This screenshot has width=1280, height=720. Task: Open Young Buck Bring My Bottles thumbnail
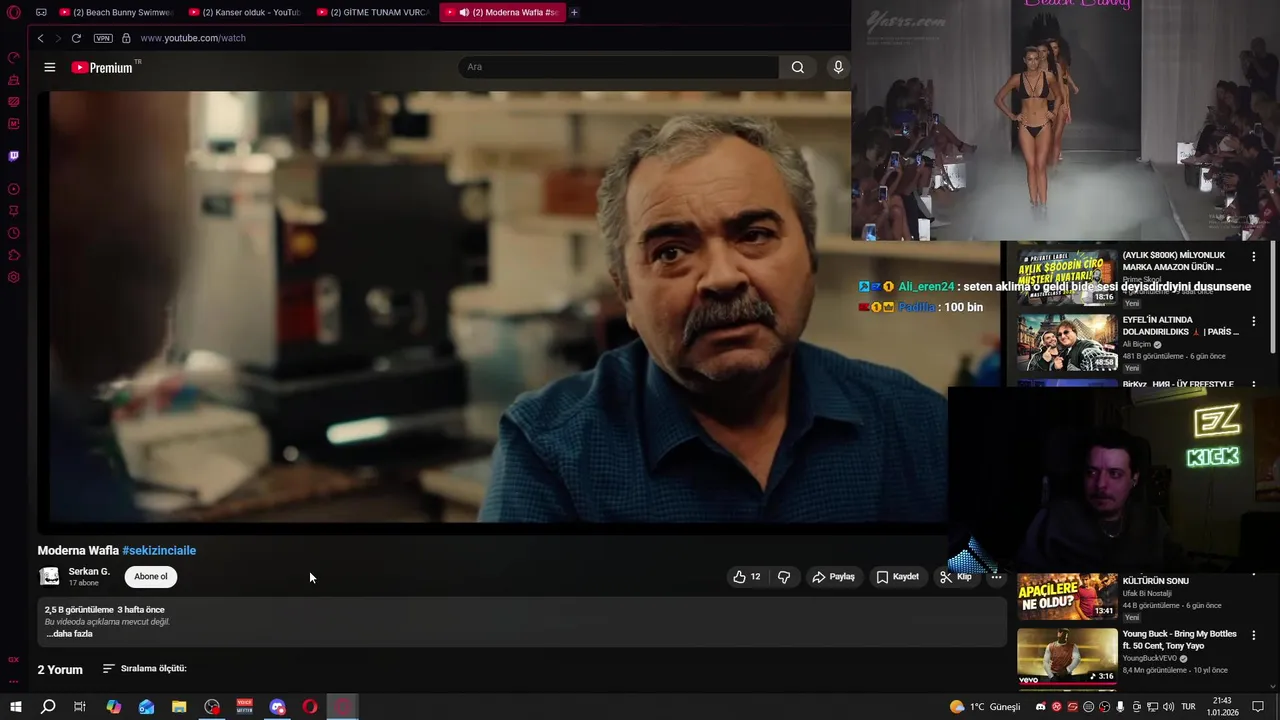pyautogui.click(x=1067, y=655)
